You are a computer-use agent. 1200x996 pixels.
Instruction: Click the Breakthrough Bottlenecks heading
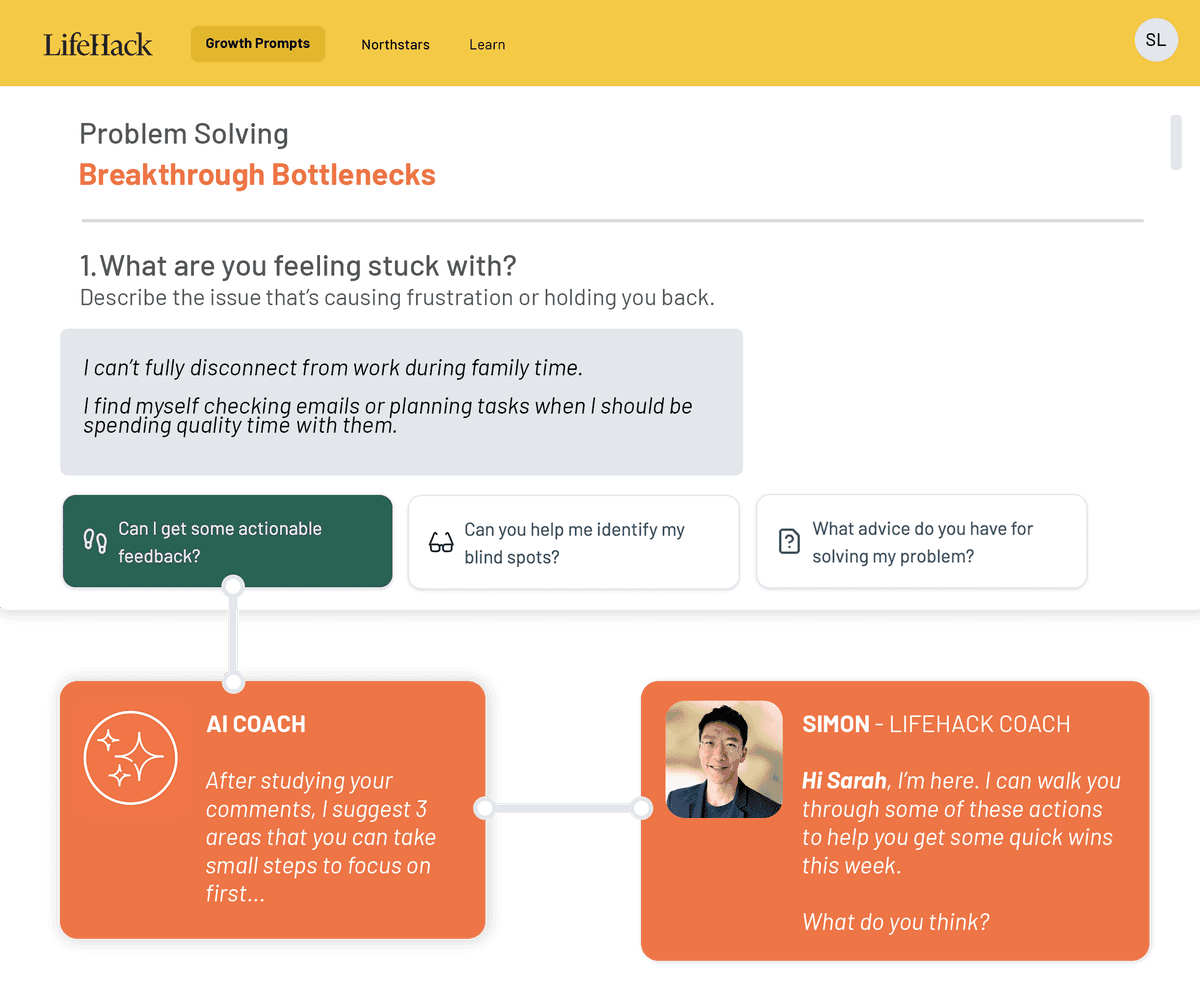click(257, 175)
